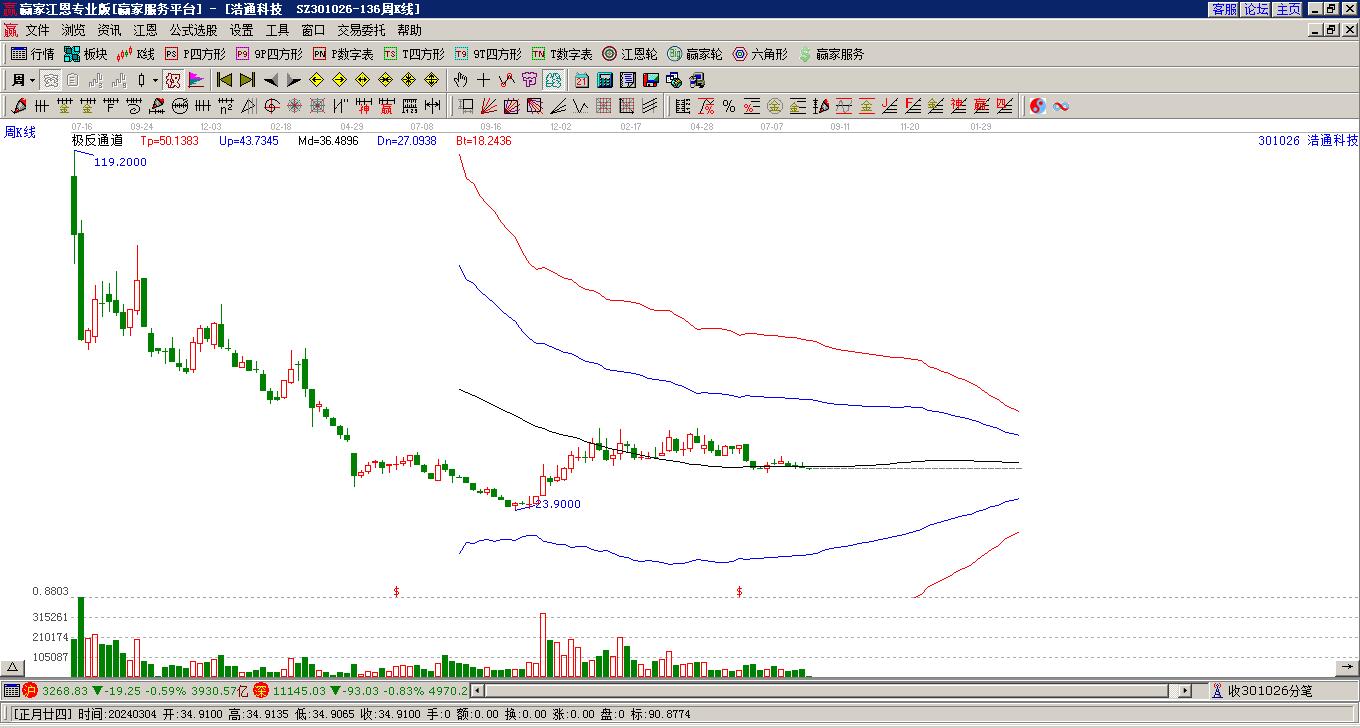The width and height of the screenshot is (1360, 728).
Task: Click the Gann fan lines icon
Action: (x=489, y=106)
